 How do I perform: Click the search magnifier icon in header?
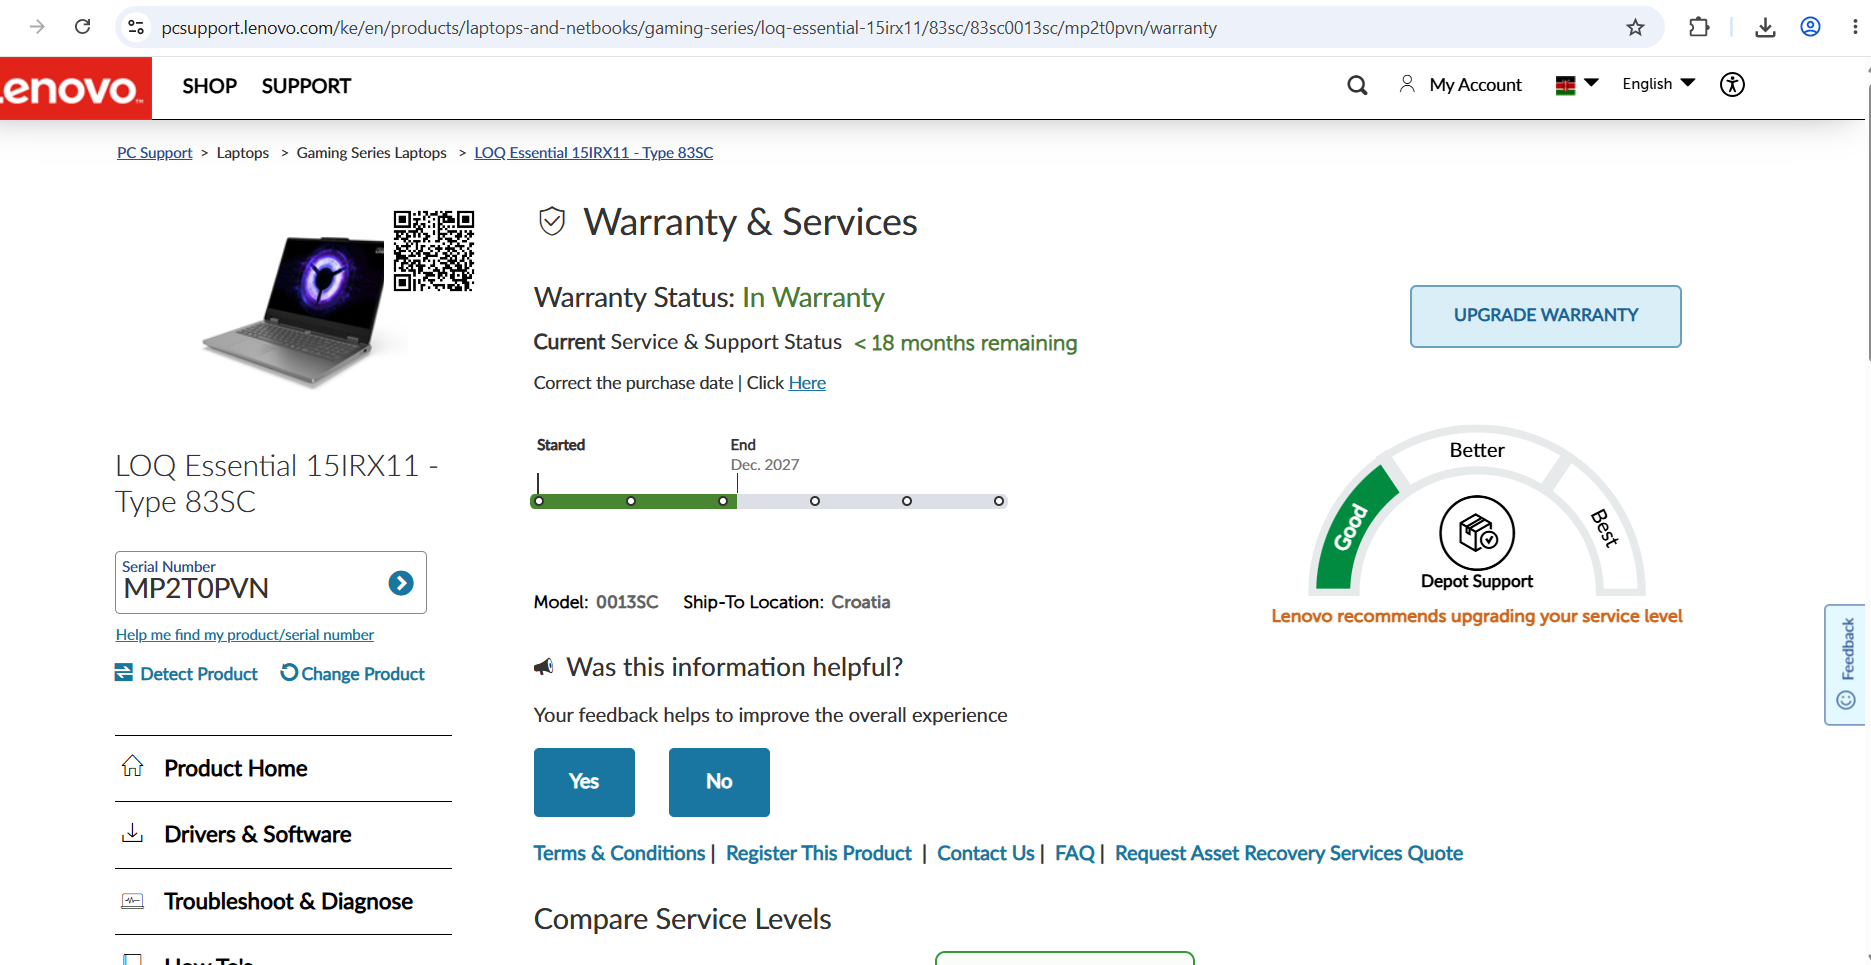pyautogui.click(x=1357, y=85)
